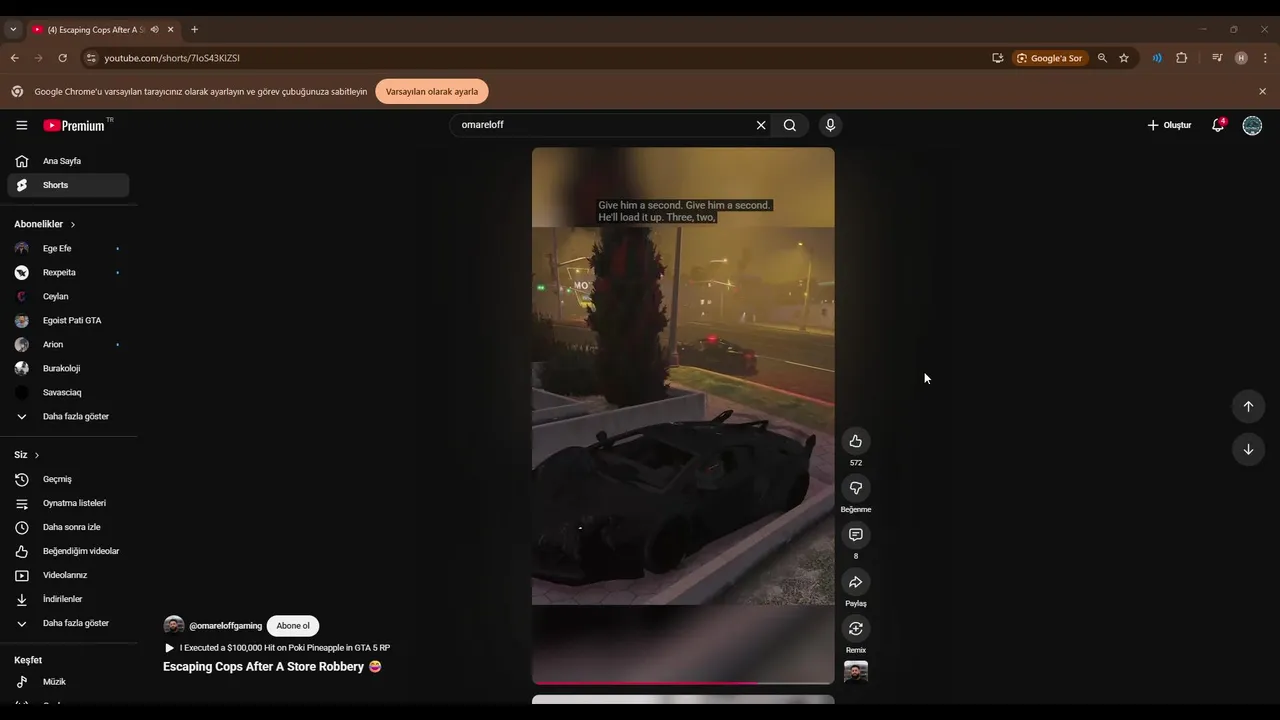Click the Shorts video player area
Screen dimensions: 1280x720
coord(683,415)
